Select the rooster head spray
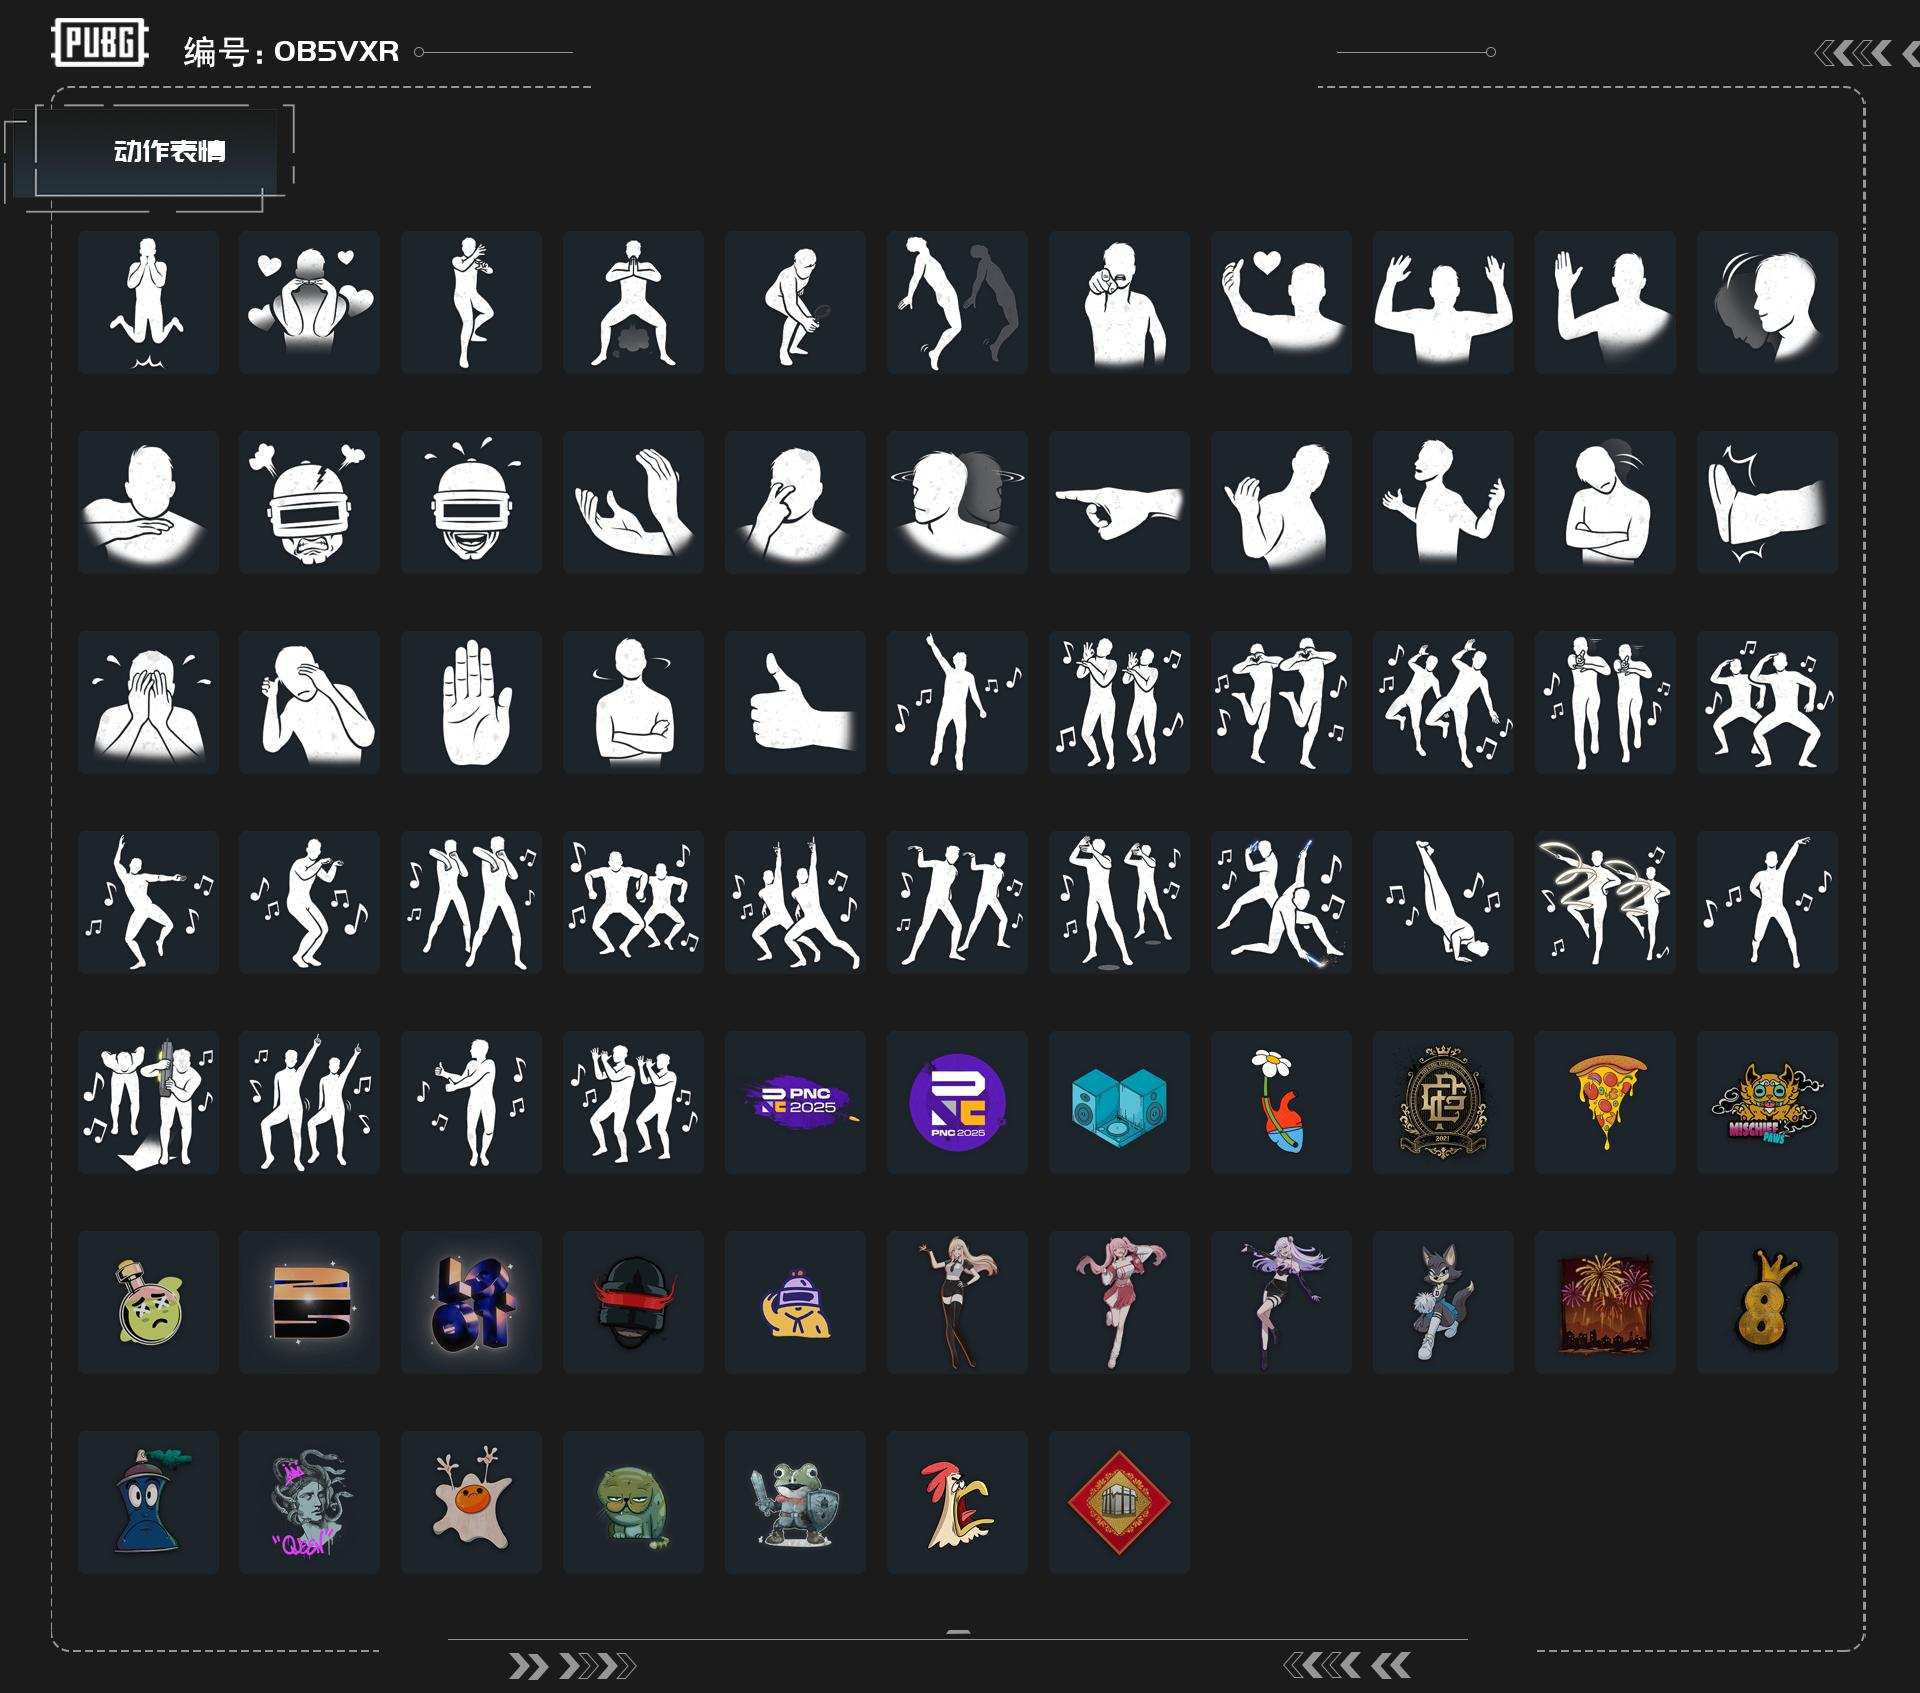Viewport: 1920px width, 1693px height. [957, 1502]
